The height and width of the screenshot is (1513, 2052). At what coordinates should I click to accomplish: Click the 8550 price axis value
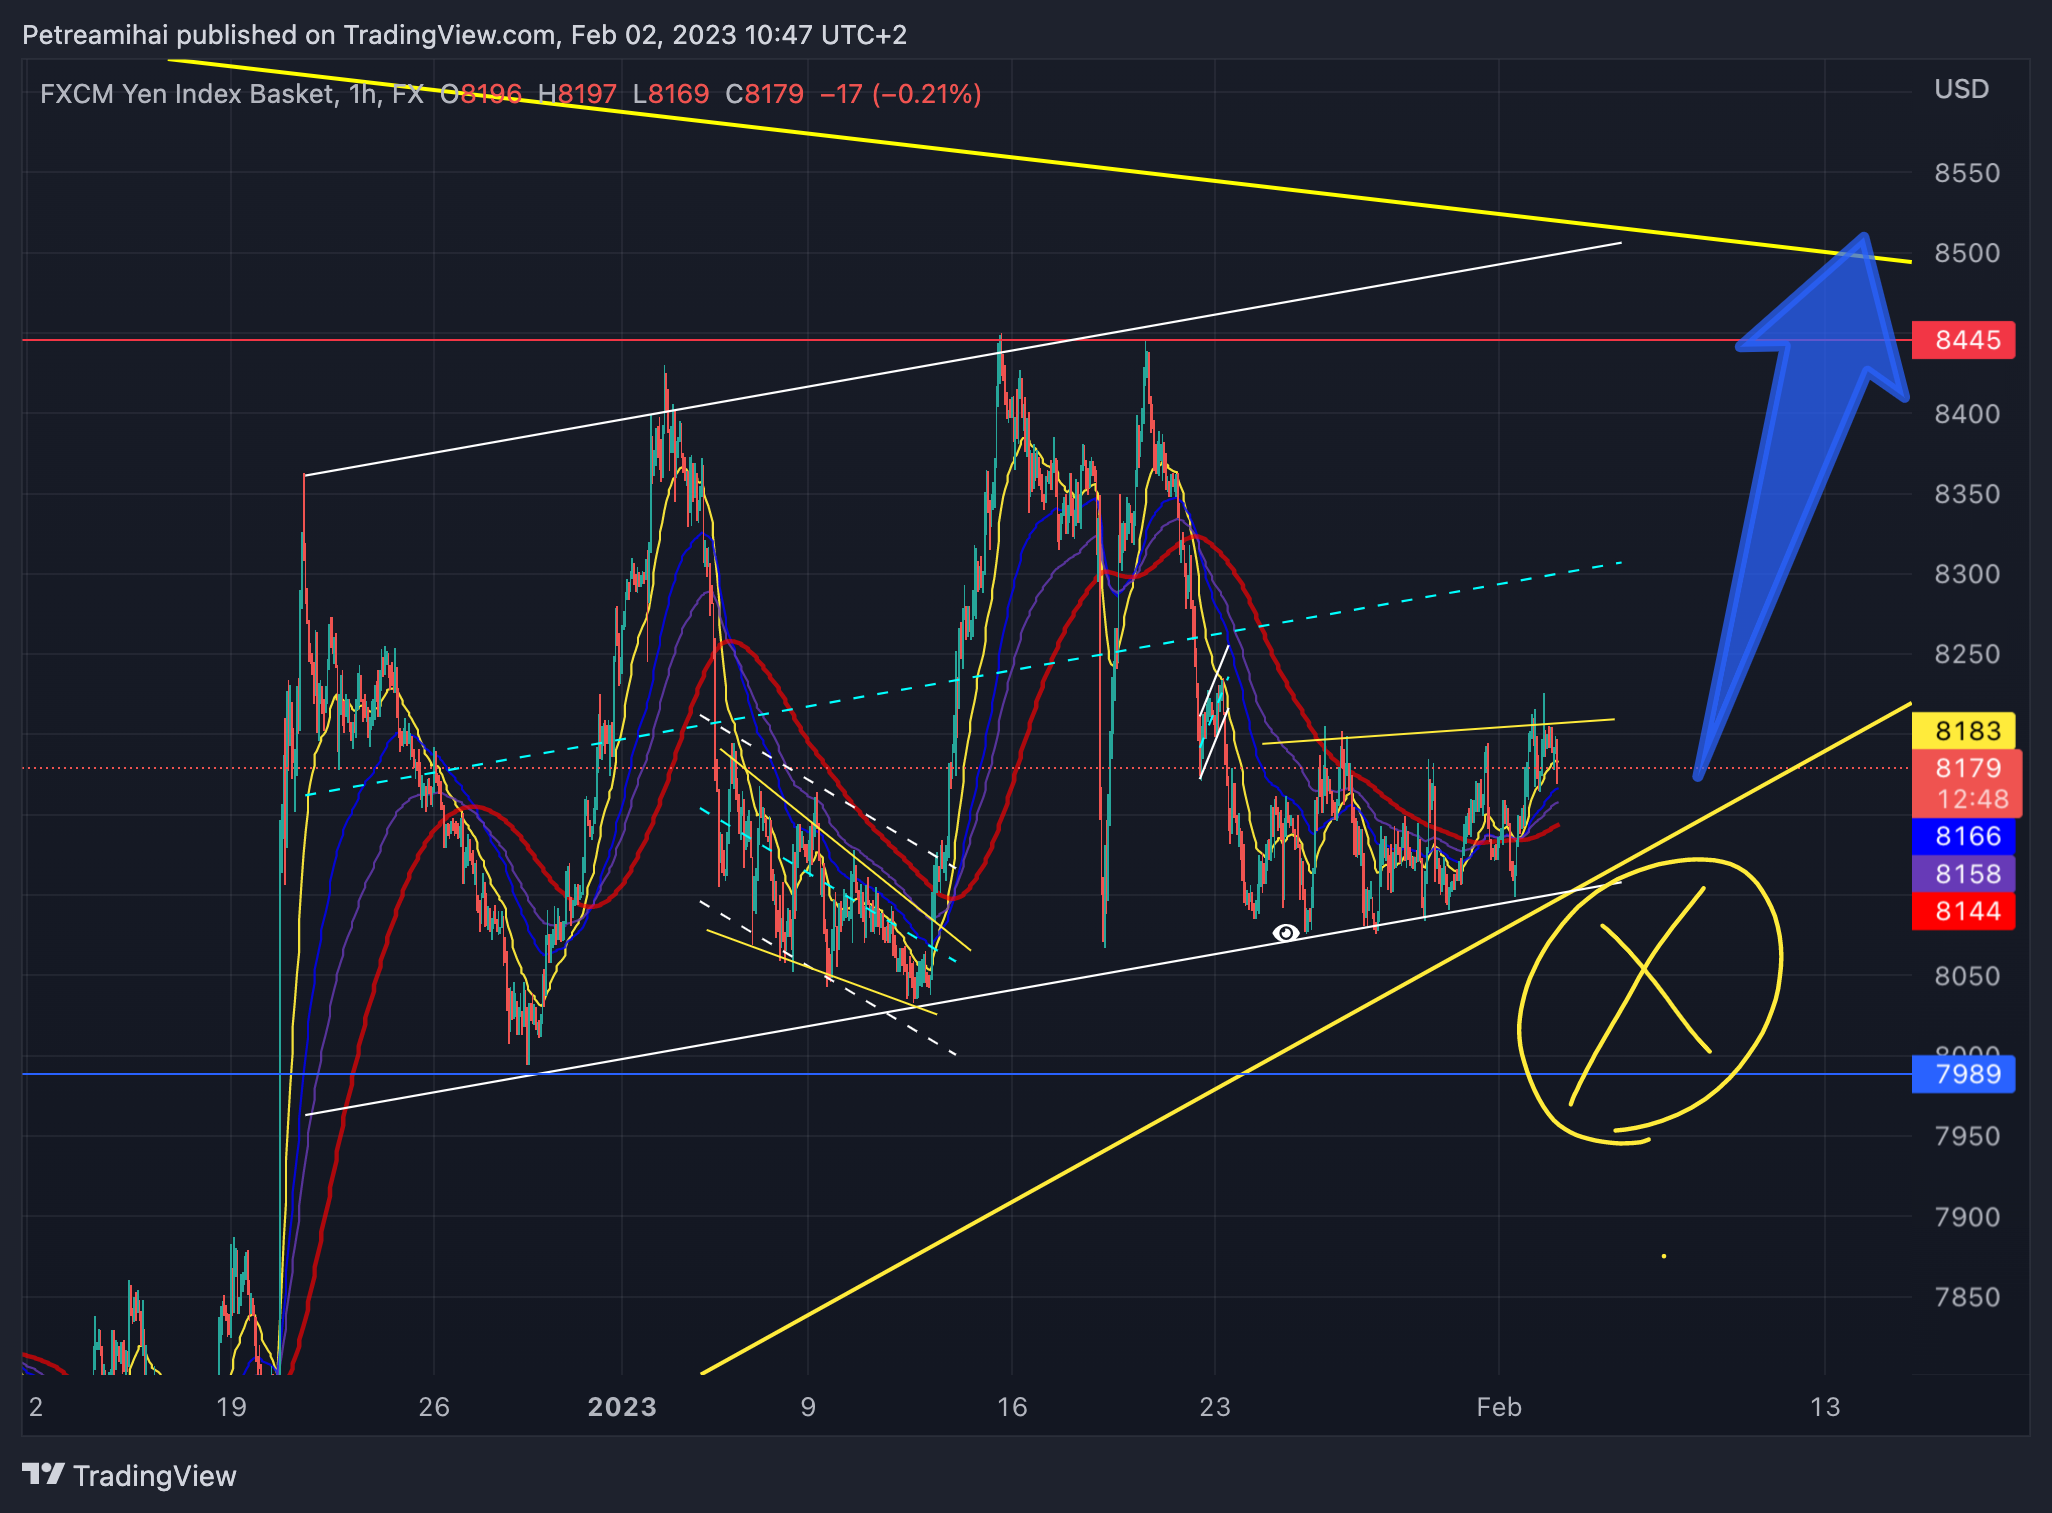click(1967, 173)
